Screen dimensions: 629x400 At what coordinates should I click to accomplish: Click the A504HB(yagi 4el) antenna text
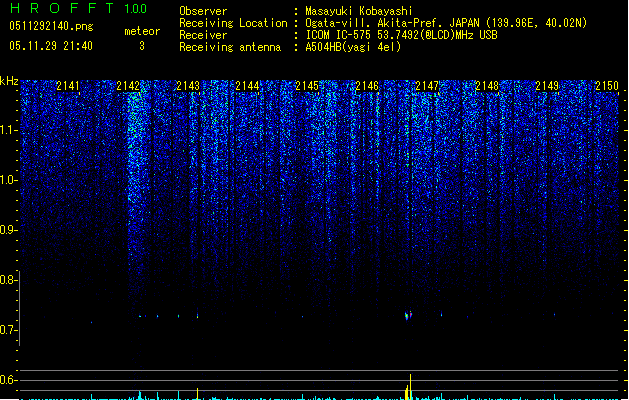point(353,47)
